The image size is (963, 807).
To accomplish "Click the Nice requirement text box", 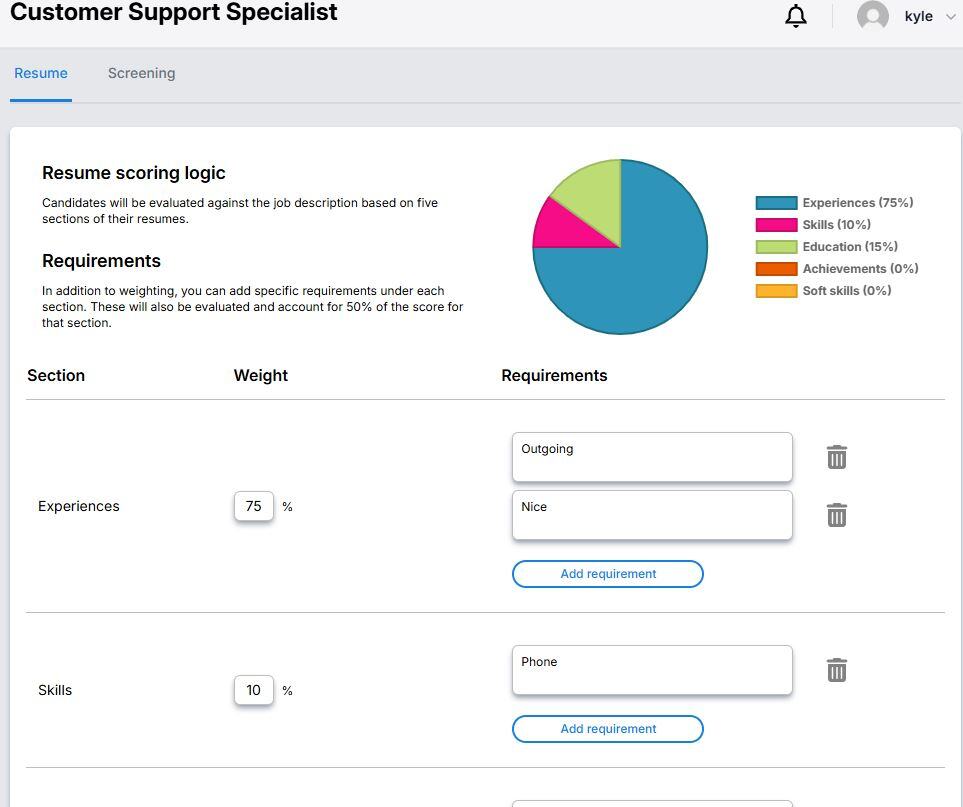I will click(652, 515).
